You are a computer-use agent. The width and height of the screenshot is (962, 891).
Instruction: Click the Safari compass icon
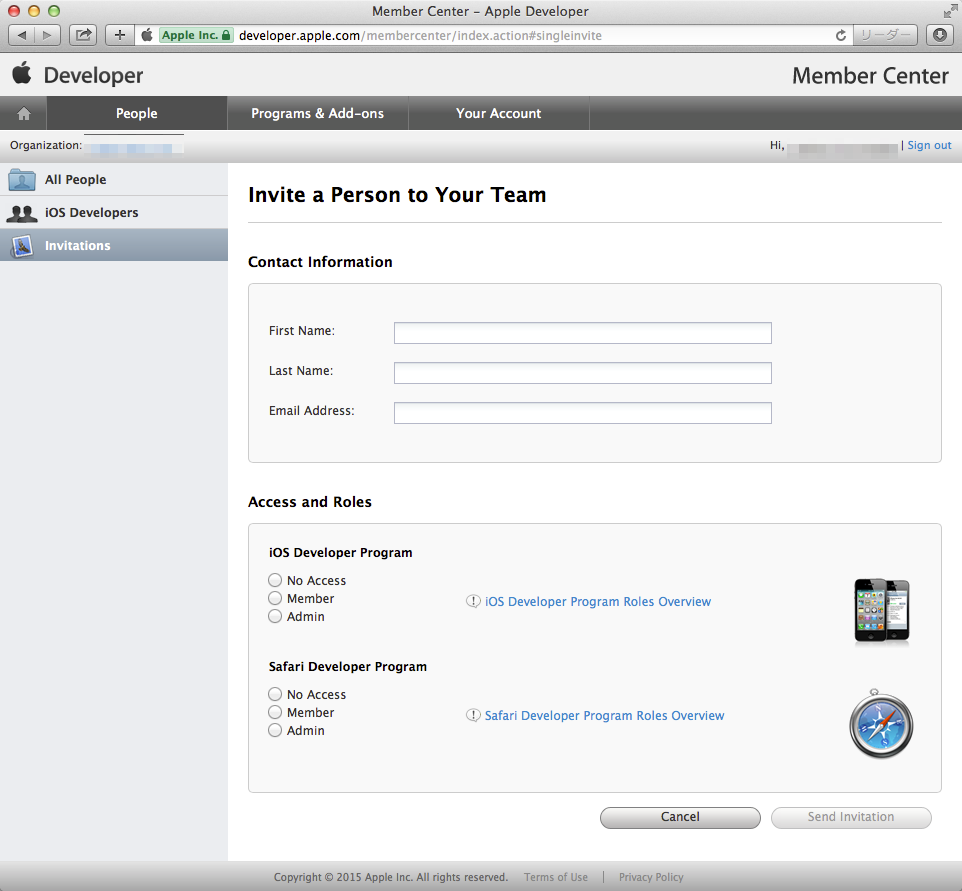point(880,723)
